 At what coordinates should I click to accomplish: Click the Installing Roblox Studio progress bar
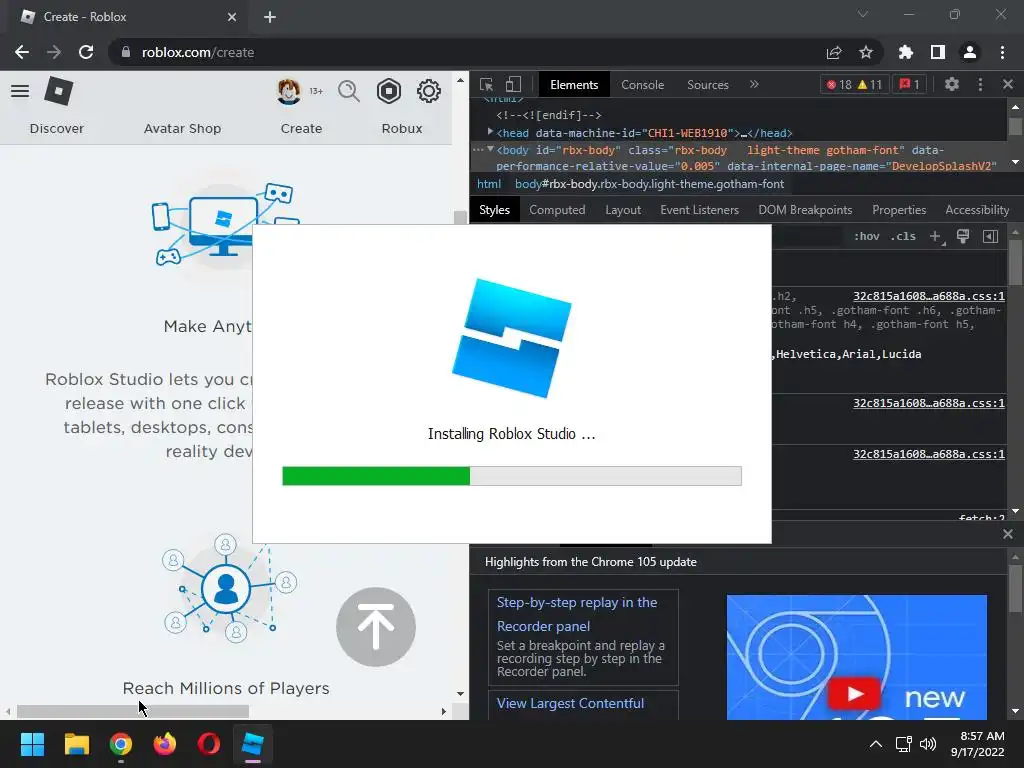tap(511, 476)
